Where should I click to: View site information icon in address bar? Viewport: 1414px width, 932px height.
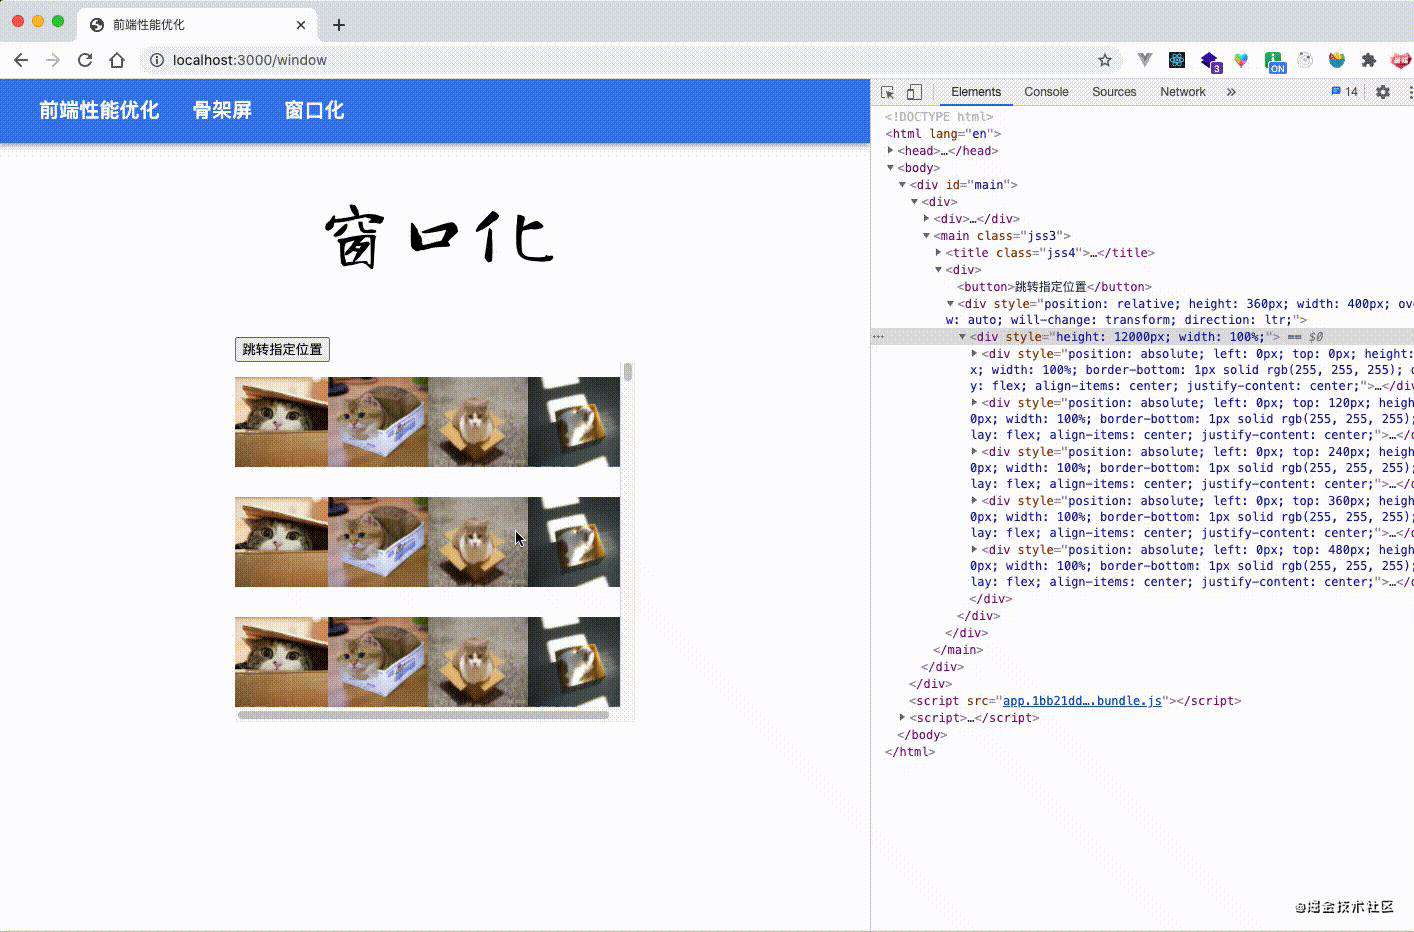[x=156, y=60]
